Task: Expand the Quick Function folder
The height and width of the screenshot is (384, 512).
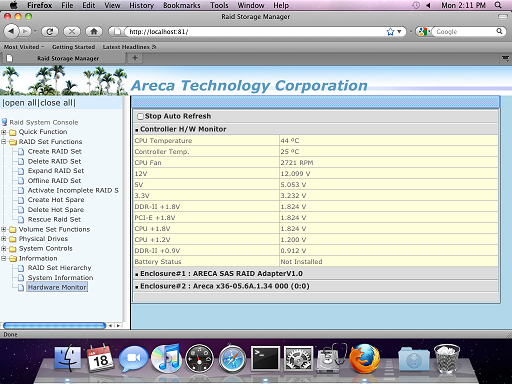Action: pos(4,132)
